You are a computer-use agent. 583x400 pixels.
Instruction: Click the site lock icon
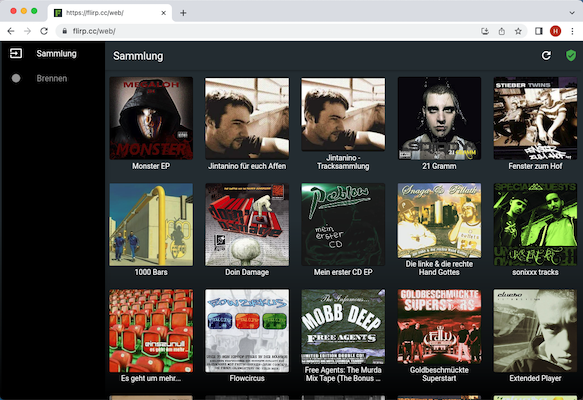pyautogui.click(x=65, y=31)
